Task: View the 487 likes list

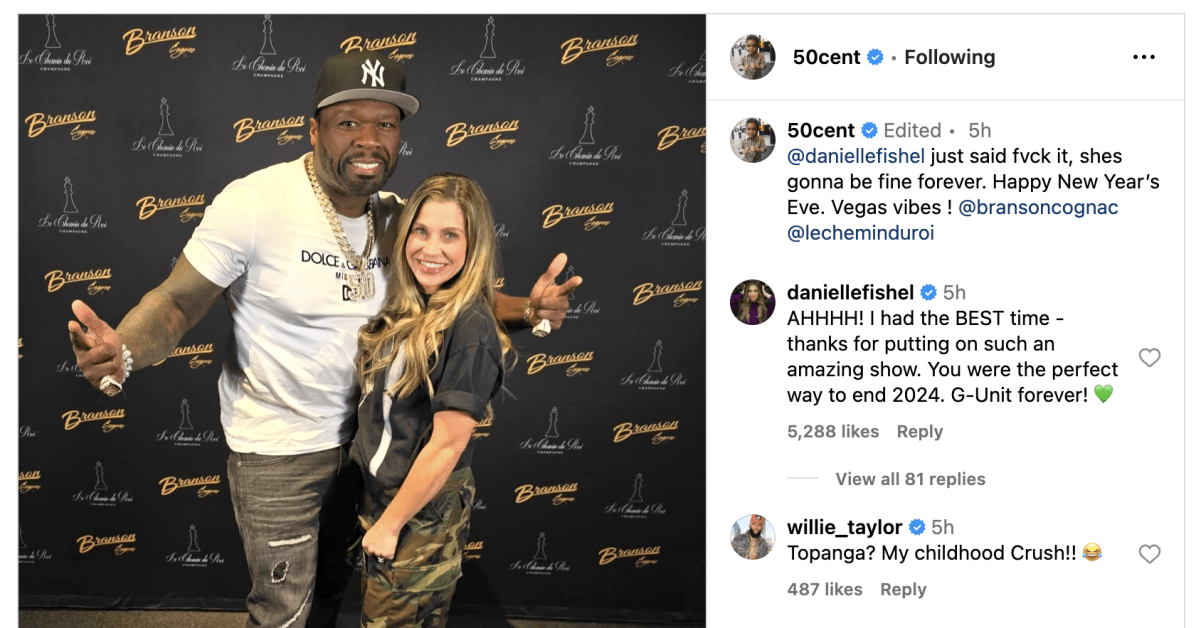Action: pos(825,590)
